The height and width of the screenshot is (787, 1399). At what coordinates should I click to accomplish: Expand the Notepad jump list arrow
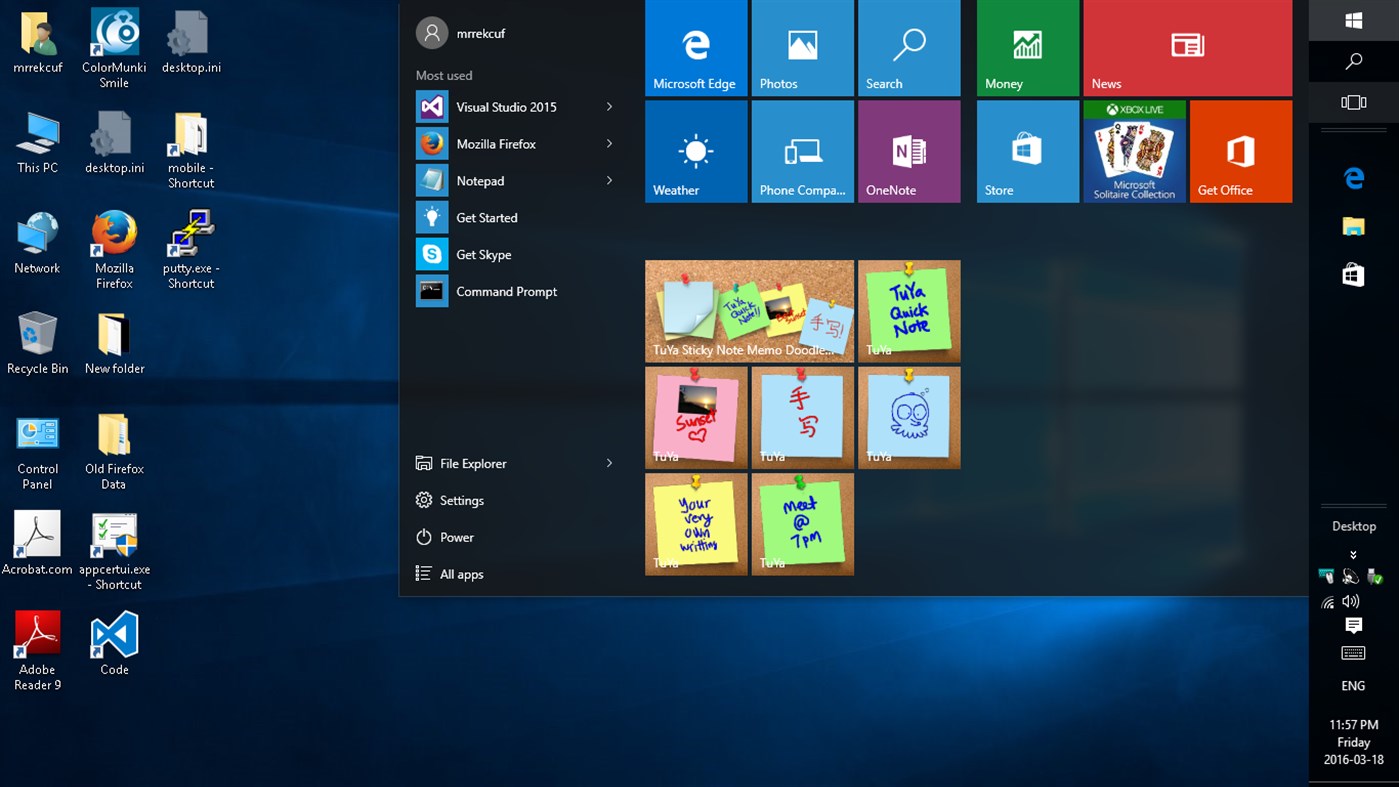[609, 181]
